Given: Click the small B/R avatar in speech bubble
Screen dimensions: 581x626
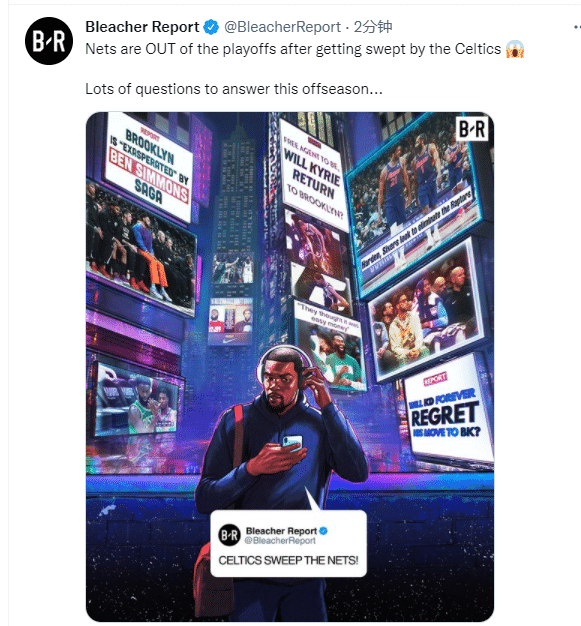Looking at the screenshot, I should 230,535.
